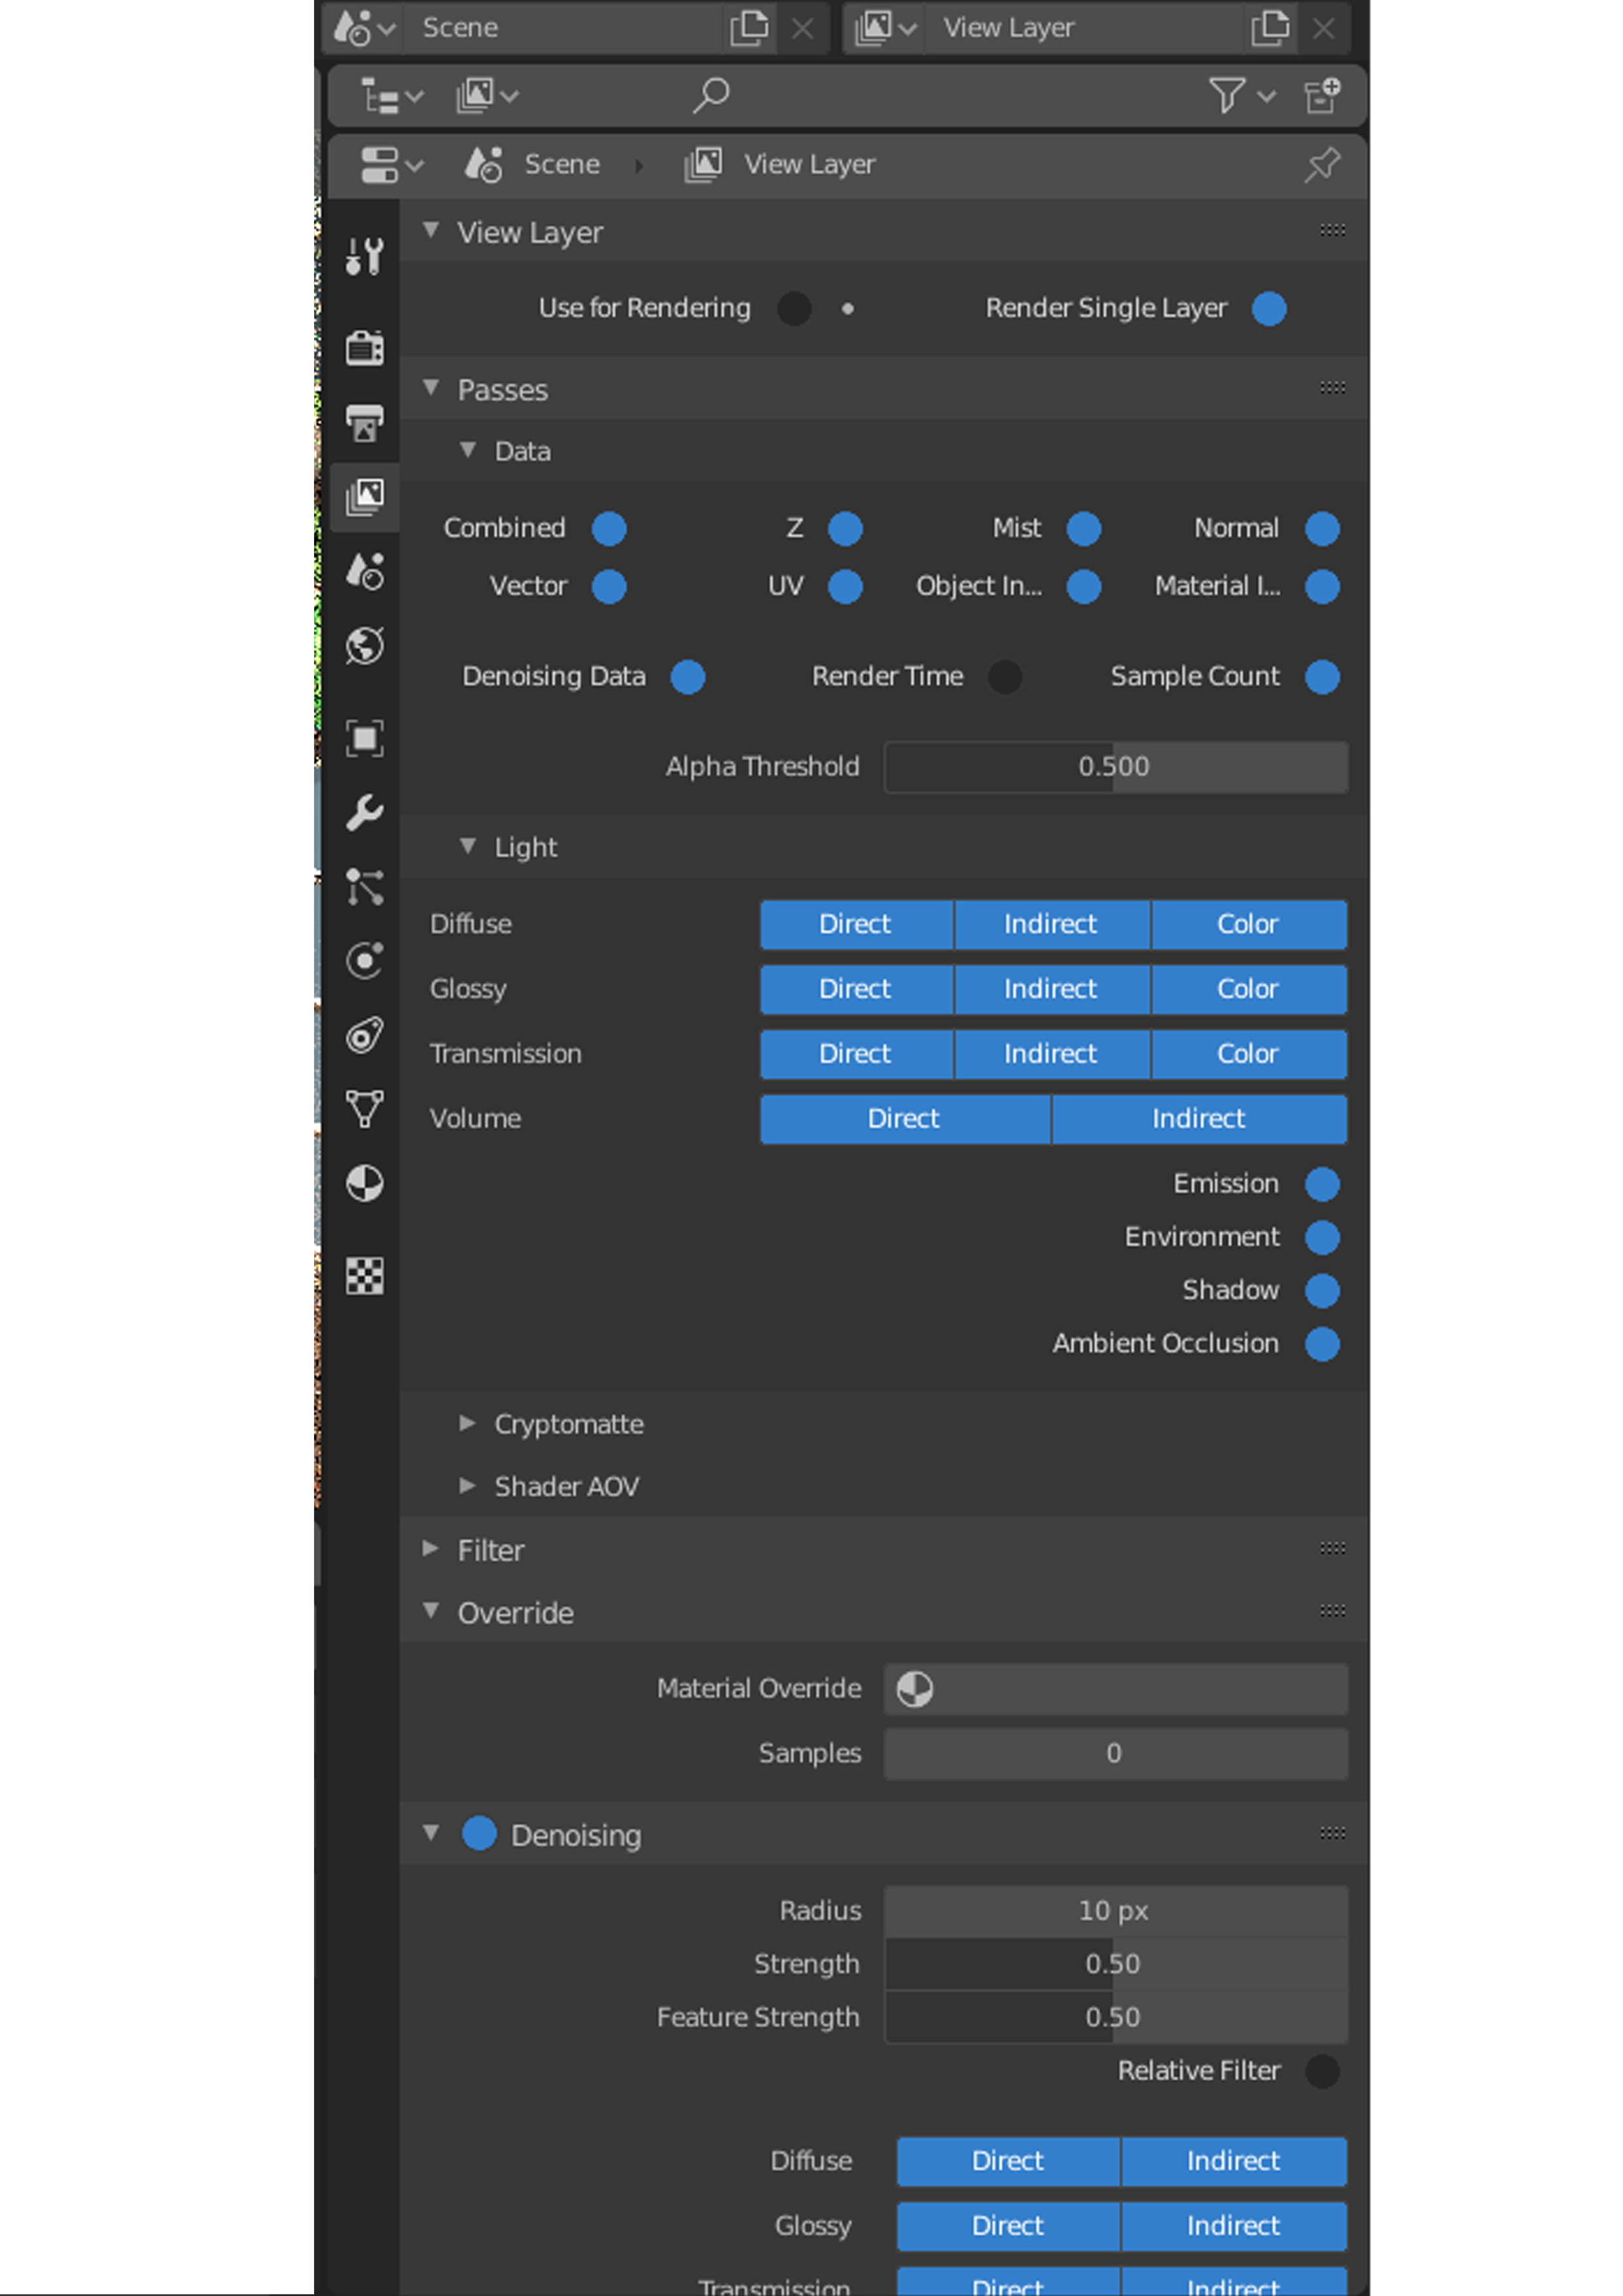Viewport: 1623px width, 2296px height.
Task: Open the Render properties tab icon
Action: 364,348
